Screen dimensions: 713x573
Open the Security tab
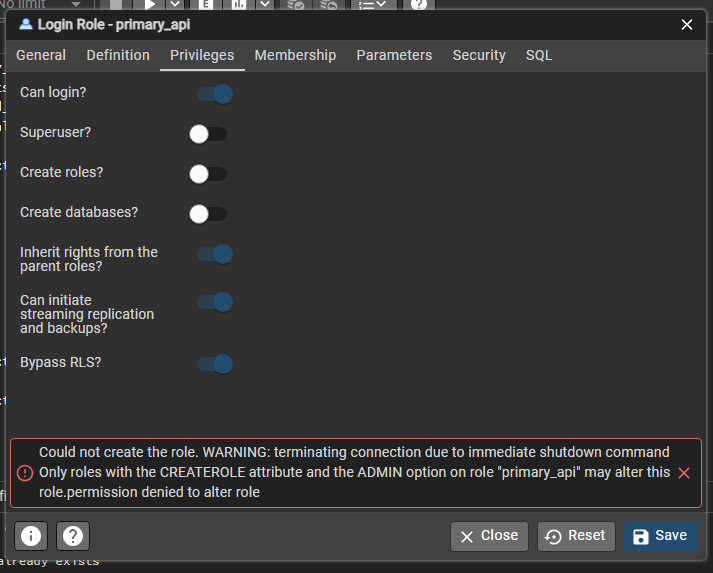point(479,55)
